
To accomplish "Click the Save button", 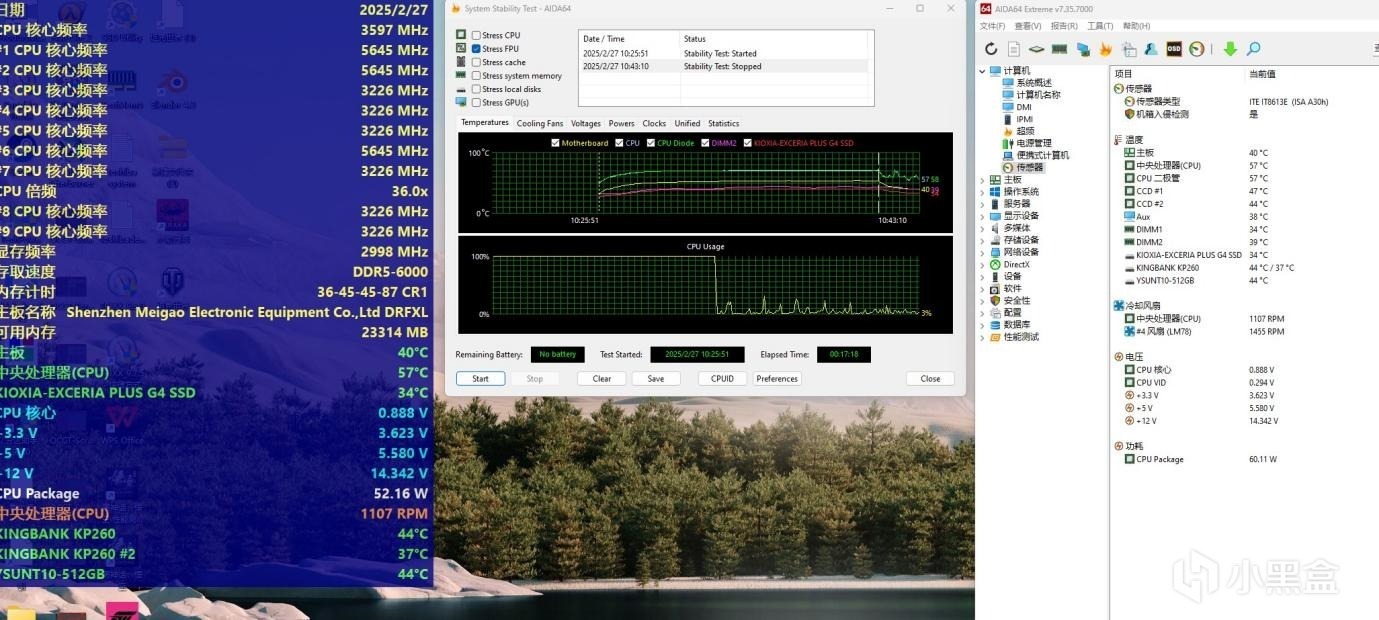I will pos(656,378).
